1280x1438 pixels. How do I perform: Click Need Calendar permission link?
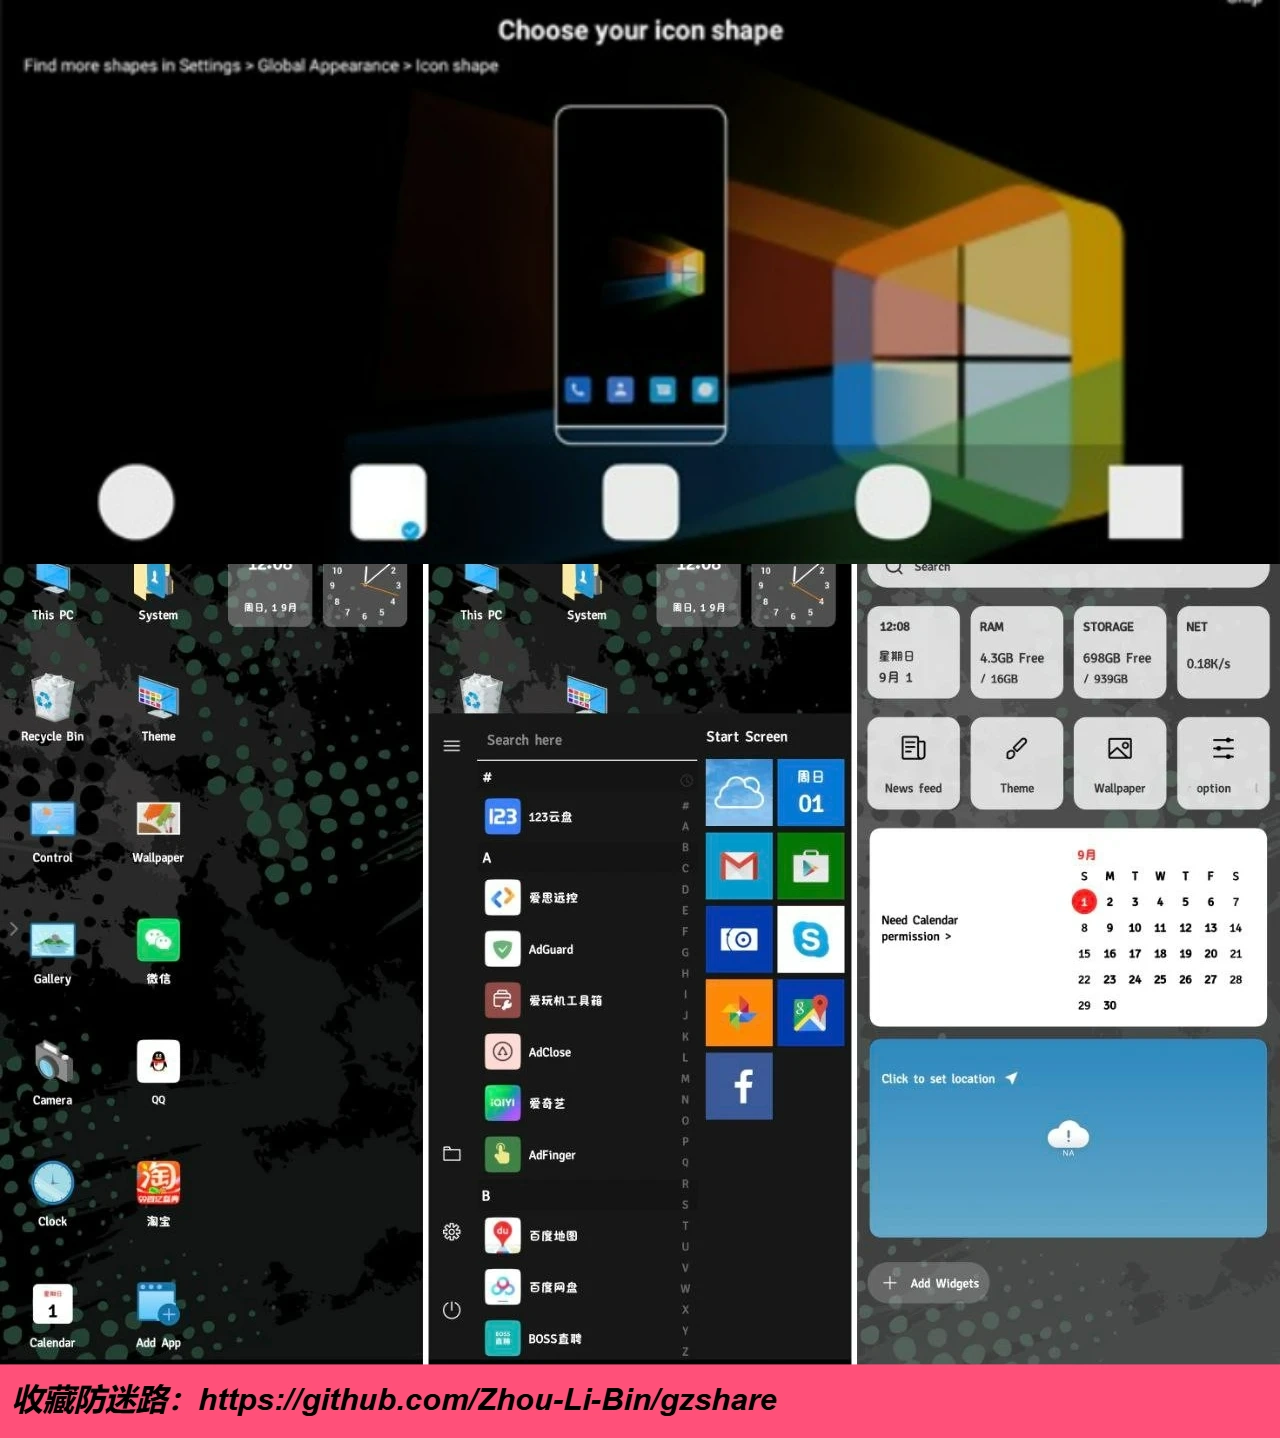919,928
